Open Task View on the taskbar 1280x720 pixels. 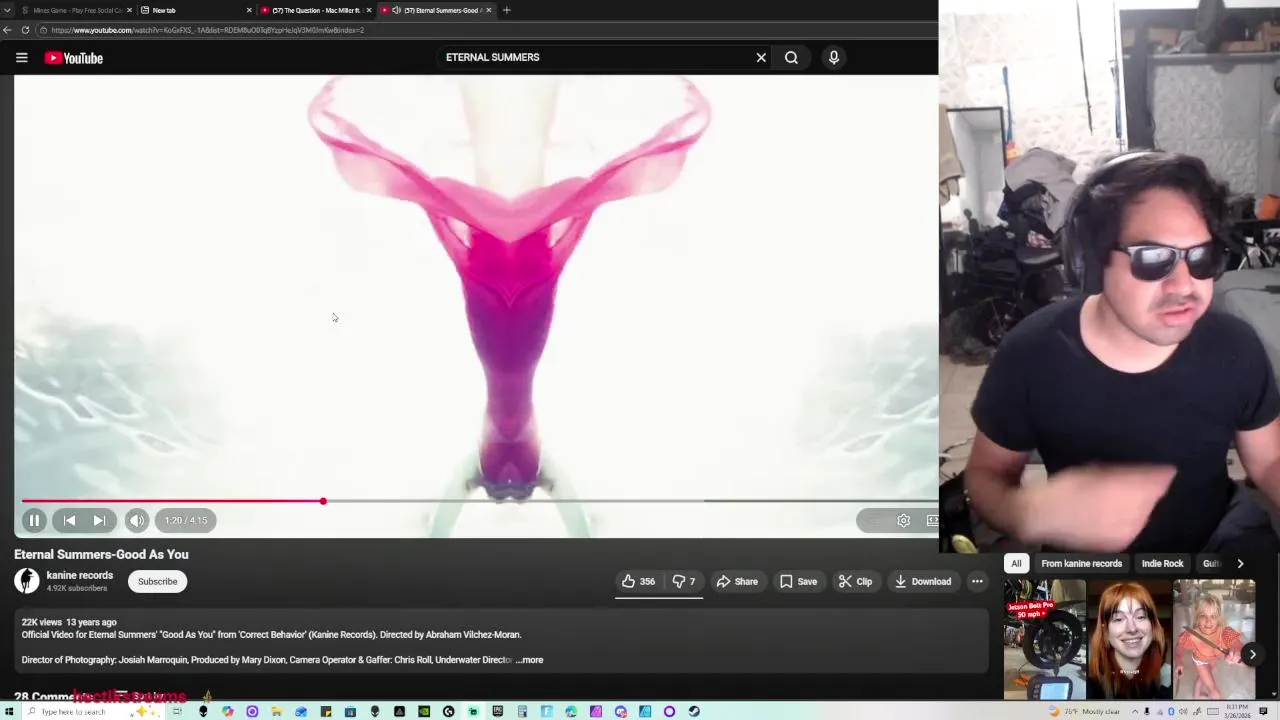pyautogui.click(x=177, y=711)
